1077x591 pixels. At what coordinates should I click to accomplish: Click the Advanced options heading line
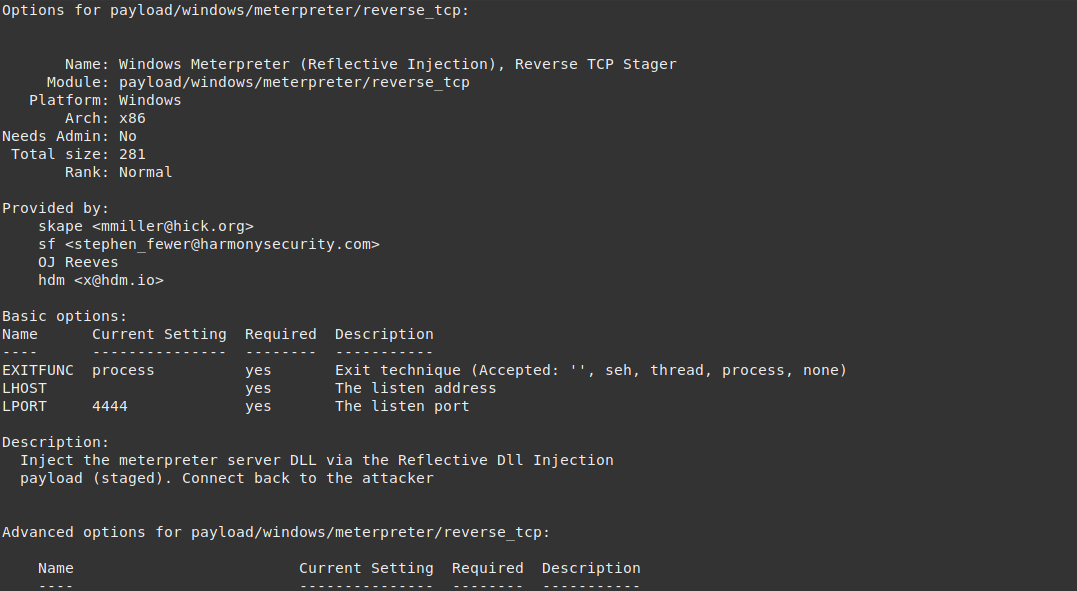276,532
